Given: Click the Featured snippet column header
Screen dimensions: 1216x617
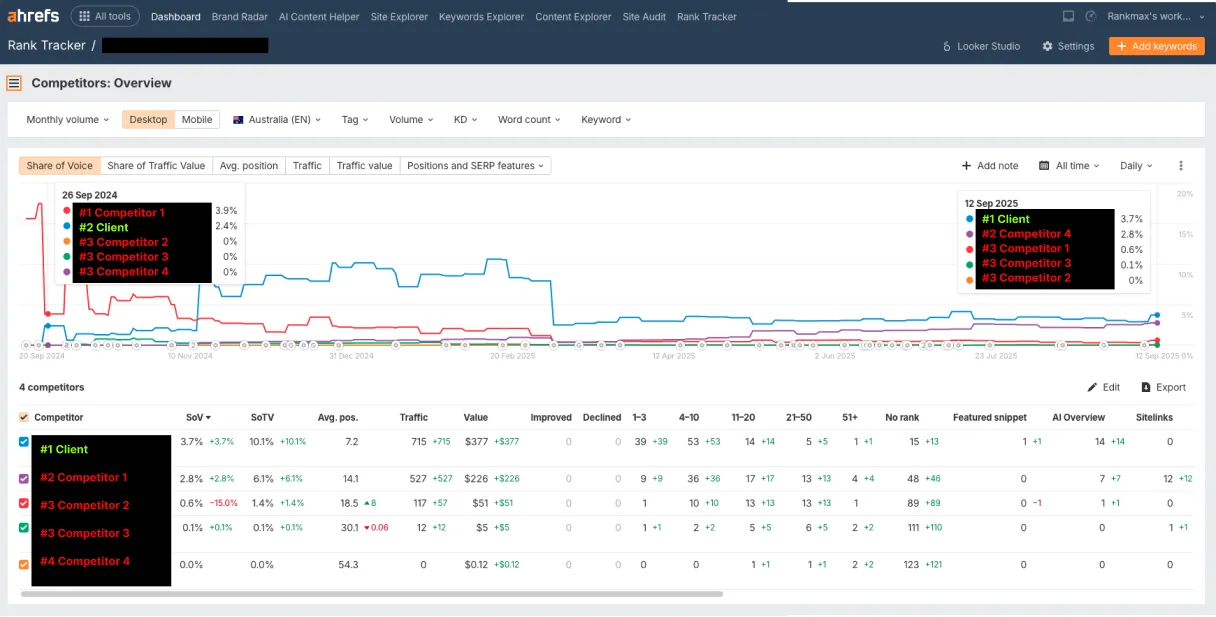Looking at the screenshot, I should click(x=989, y=417).
